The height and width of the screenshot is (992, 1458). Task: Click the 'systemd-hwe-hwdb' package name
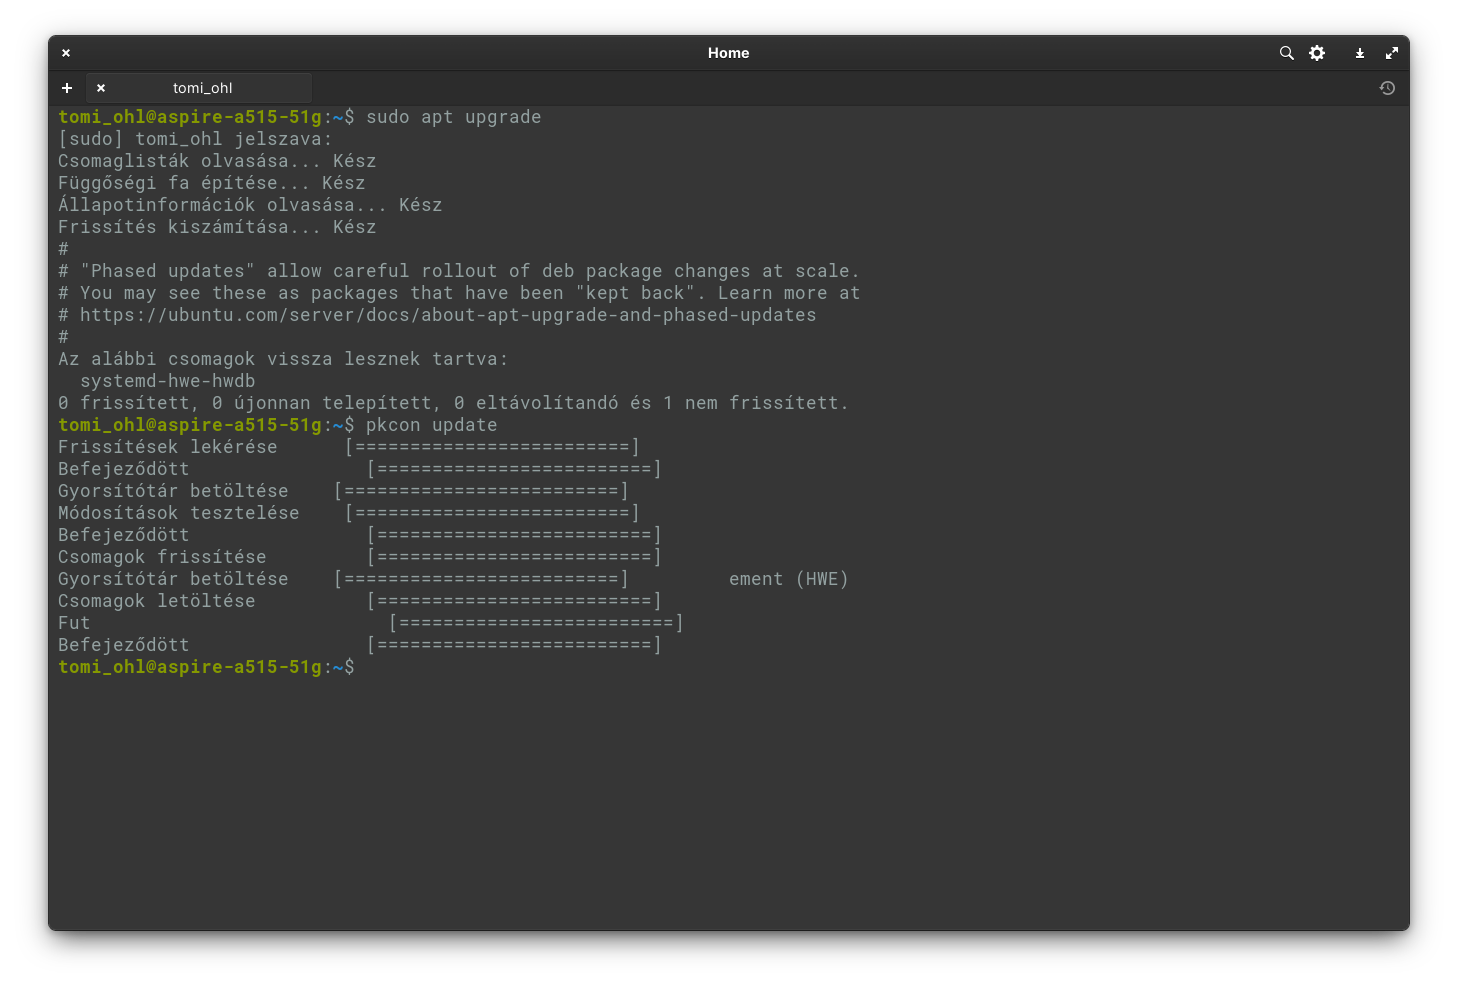tap(168, 381)
